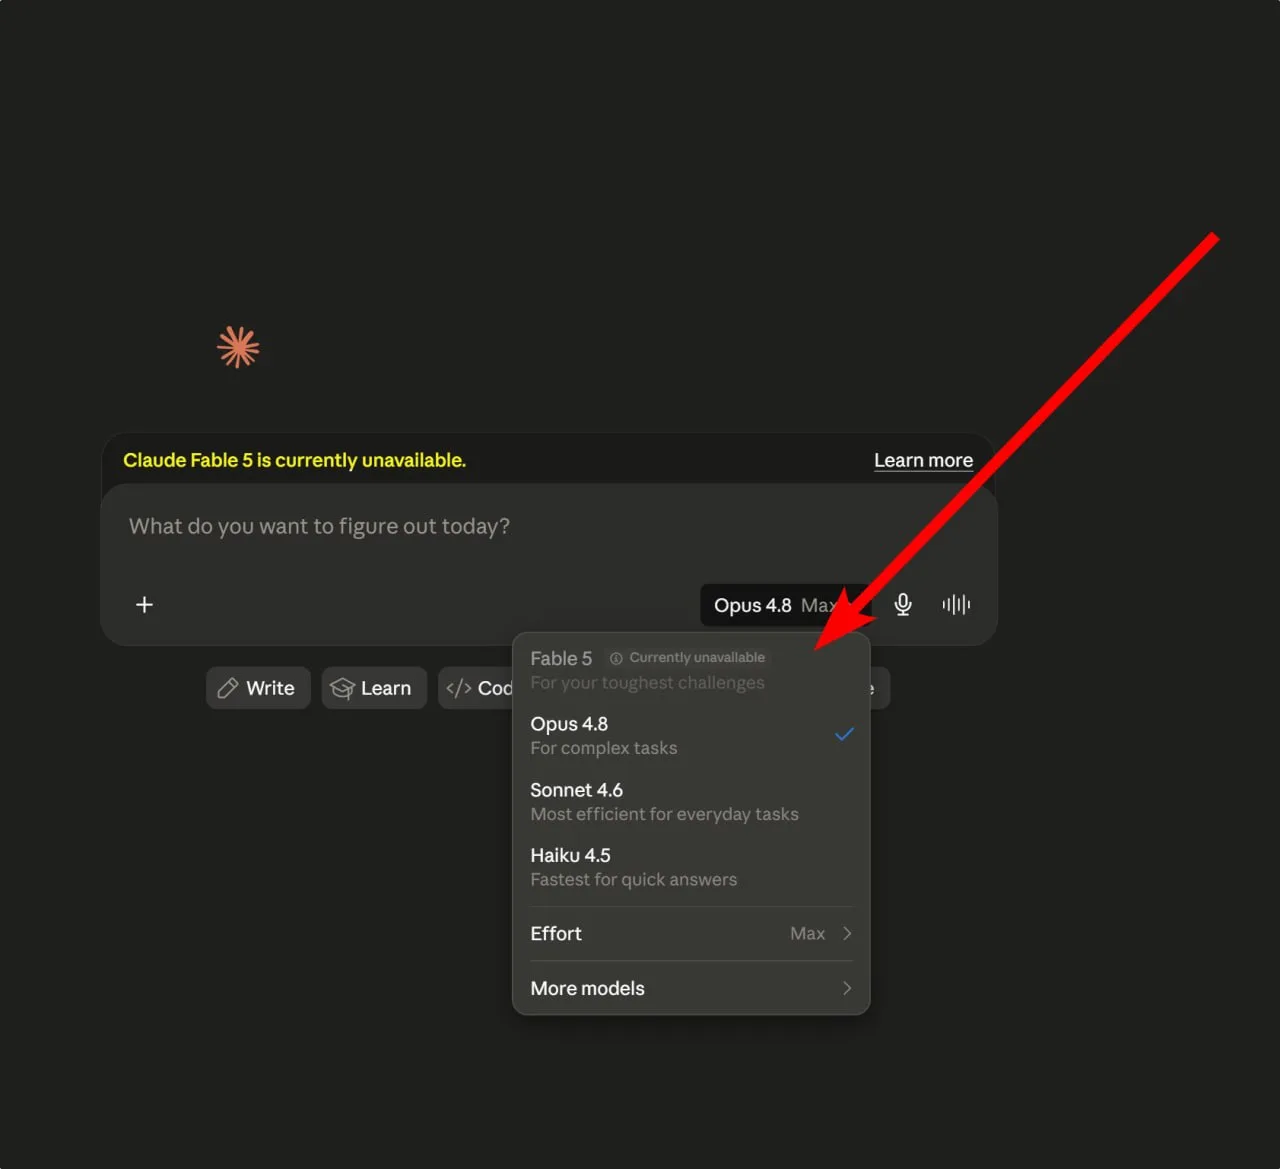This screenshot has width=1280, height=1169.
Task: Click the plus attachment icon
Action: click(144, 605)
